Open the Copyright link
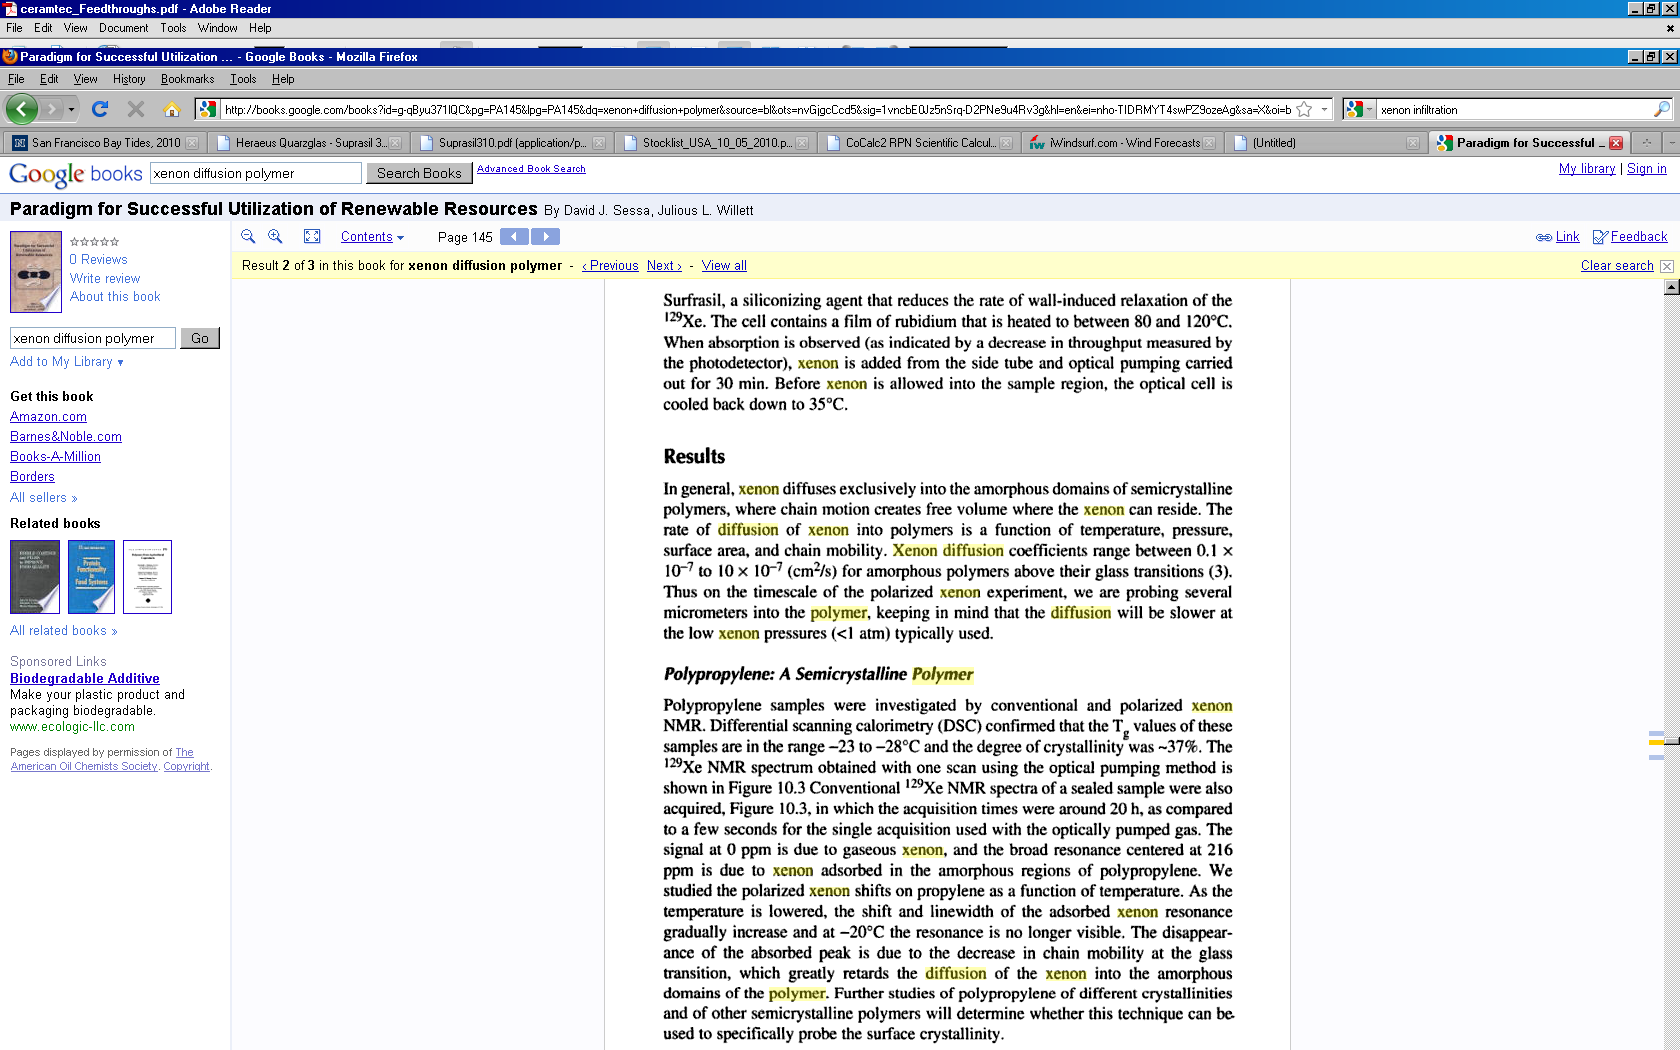The image size is (1680, 1050). 186,767
